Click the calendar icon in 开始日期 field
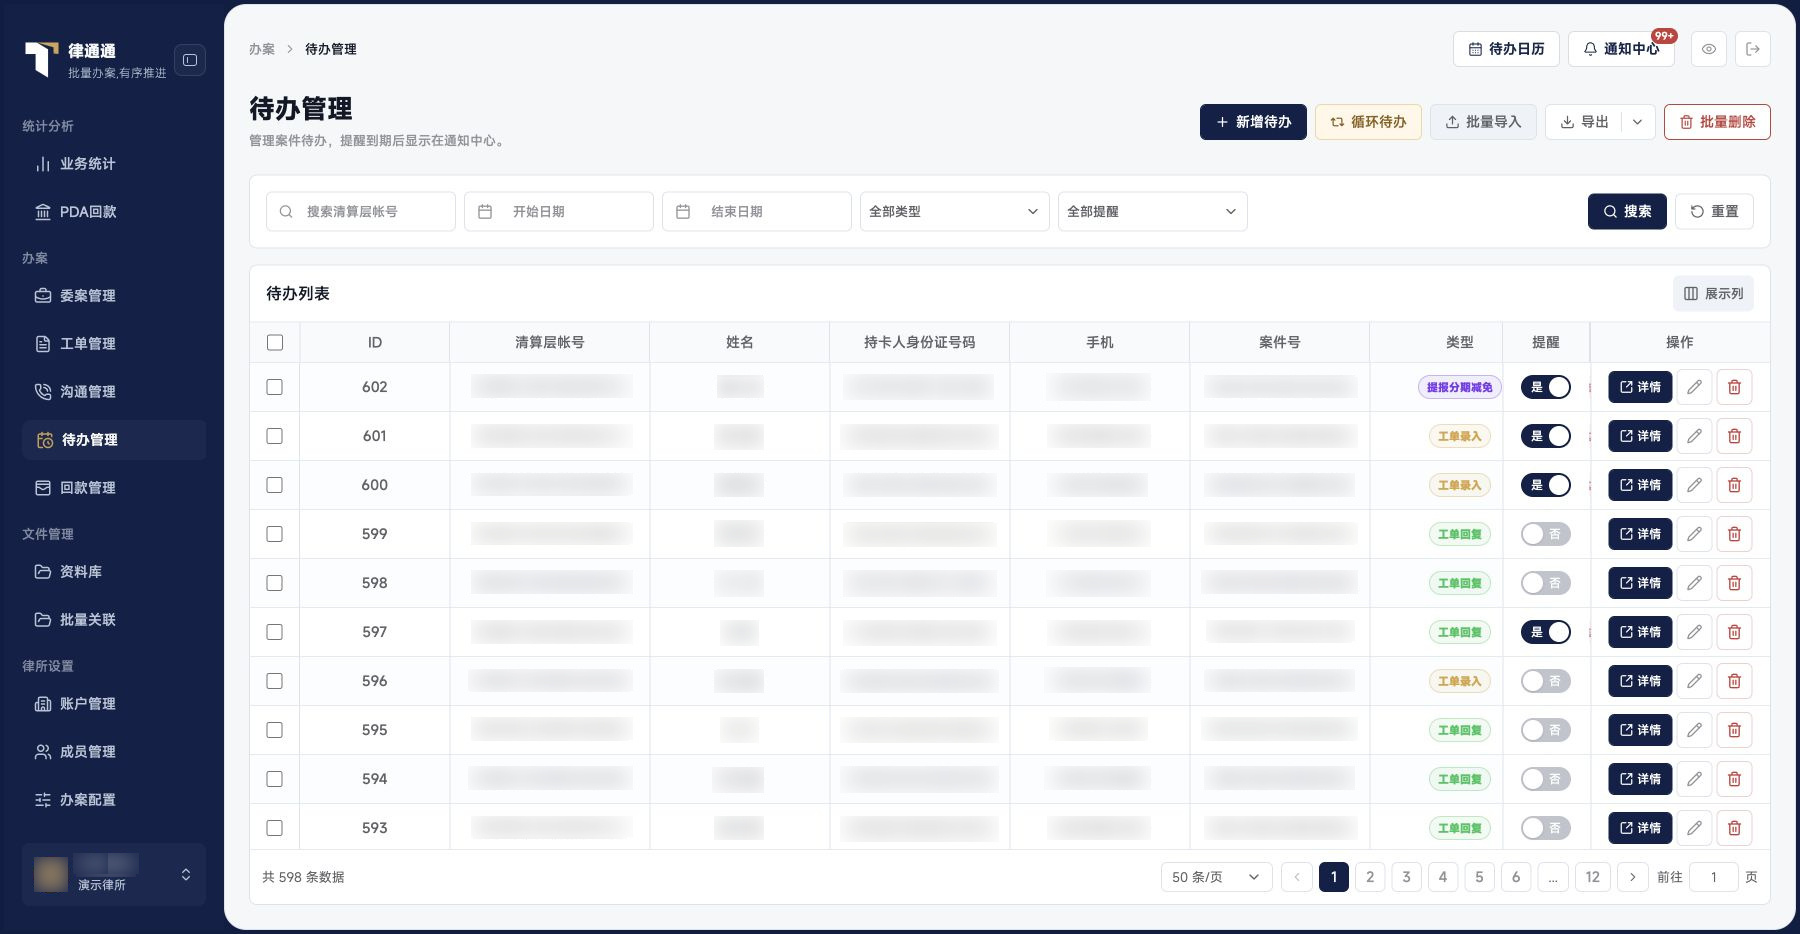Image resolution: width=1800 pixels, height=934 pixels. pos(485,212)
